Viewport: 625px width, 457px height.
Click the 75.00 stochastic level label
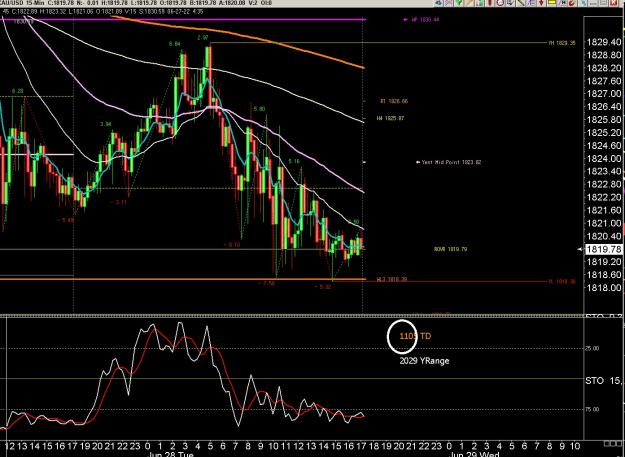click(x=592, y=409)
